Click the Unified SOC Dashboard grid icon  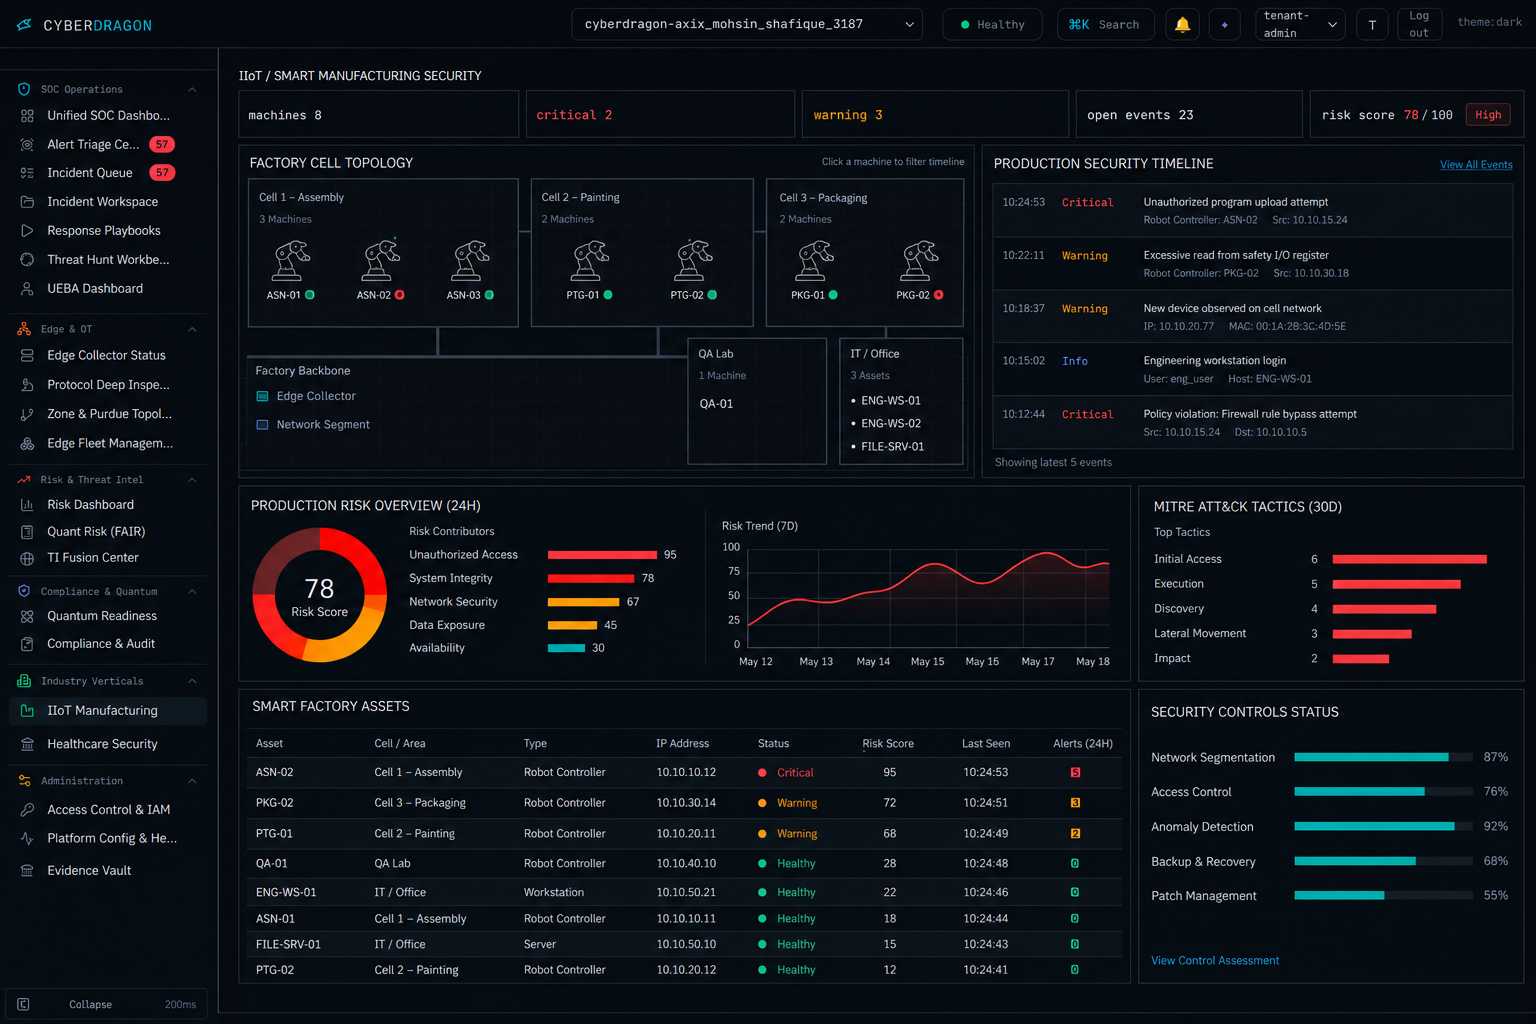pyautogui.click(x=27, y=116)
